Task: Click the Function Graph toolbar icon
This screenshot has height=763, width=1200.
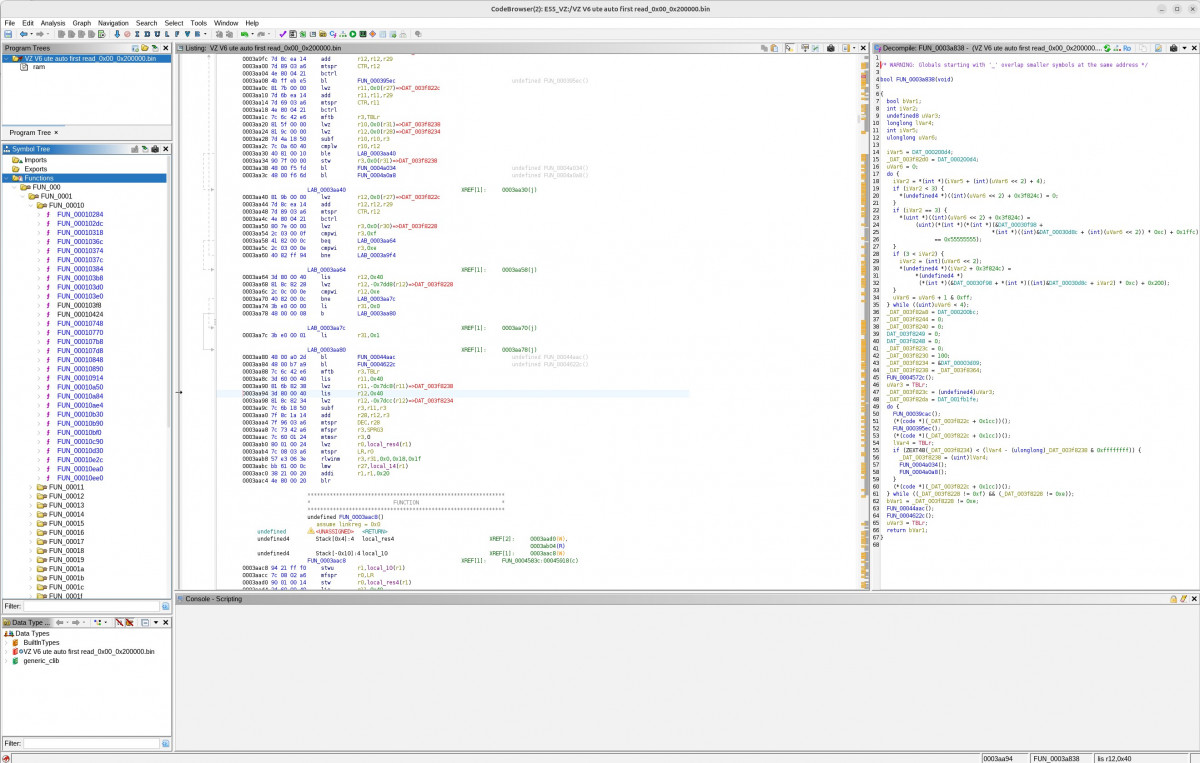Action: point(343,34)
